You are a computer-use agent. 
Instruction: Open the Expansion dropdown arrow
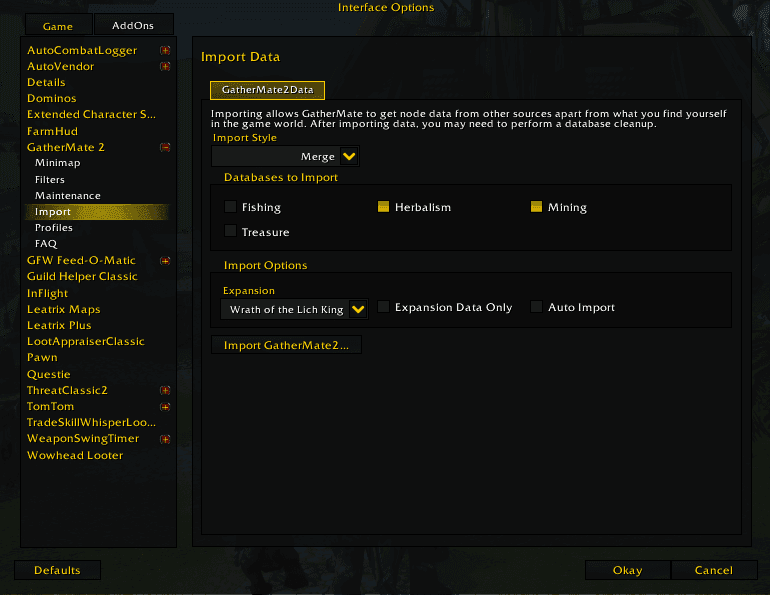pos(358,310)
